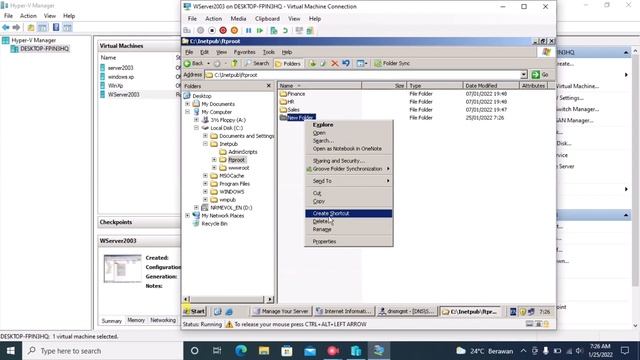Click the red Delete X toolbar icon
This screenshot has width=640, height=360.
[x=334, y=63]
